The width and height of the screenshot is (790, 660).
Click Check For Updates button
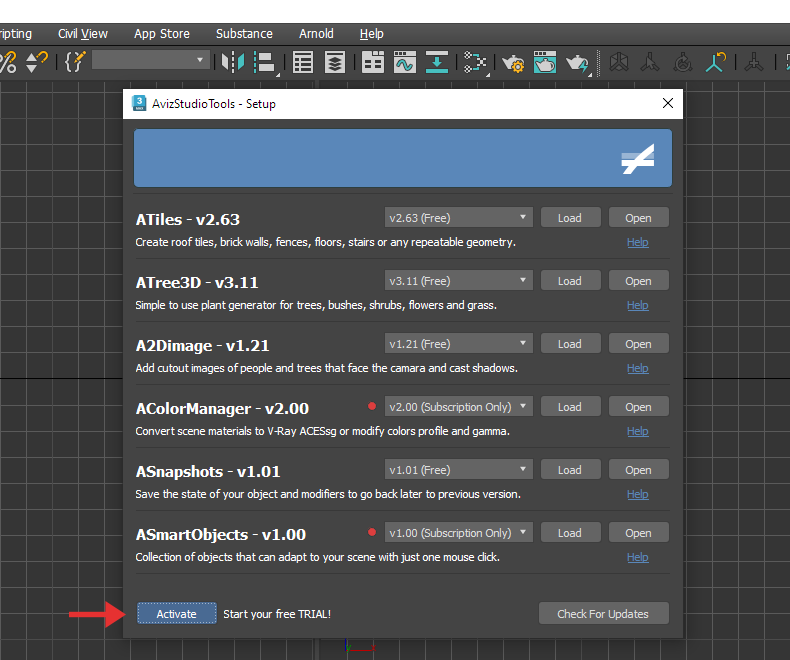(x=604, y=614)
